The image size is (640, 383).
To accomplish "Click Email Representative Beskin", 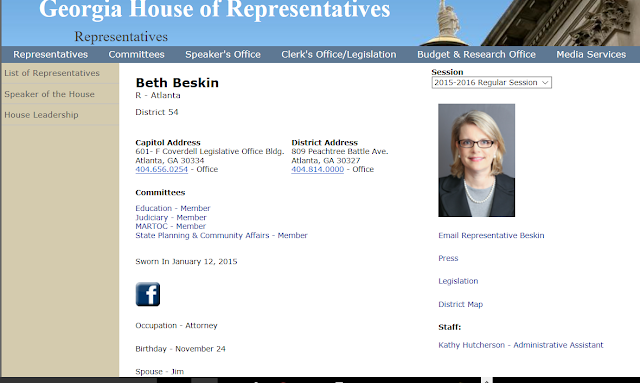I will pos(491,236).
